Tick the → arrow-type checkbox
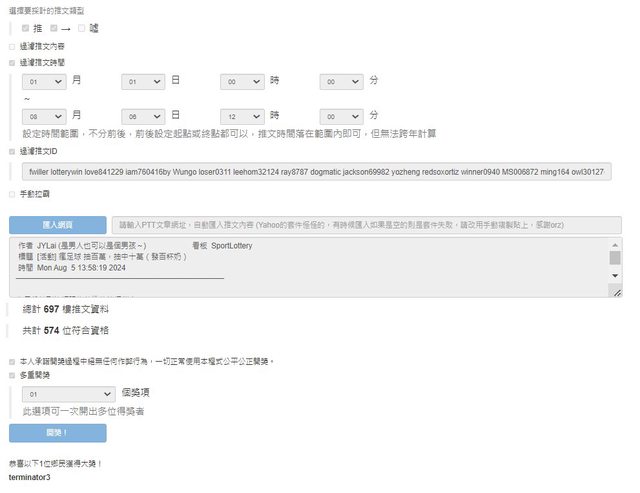 coord(54,28)
